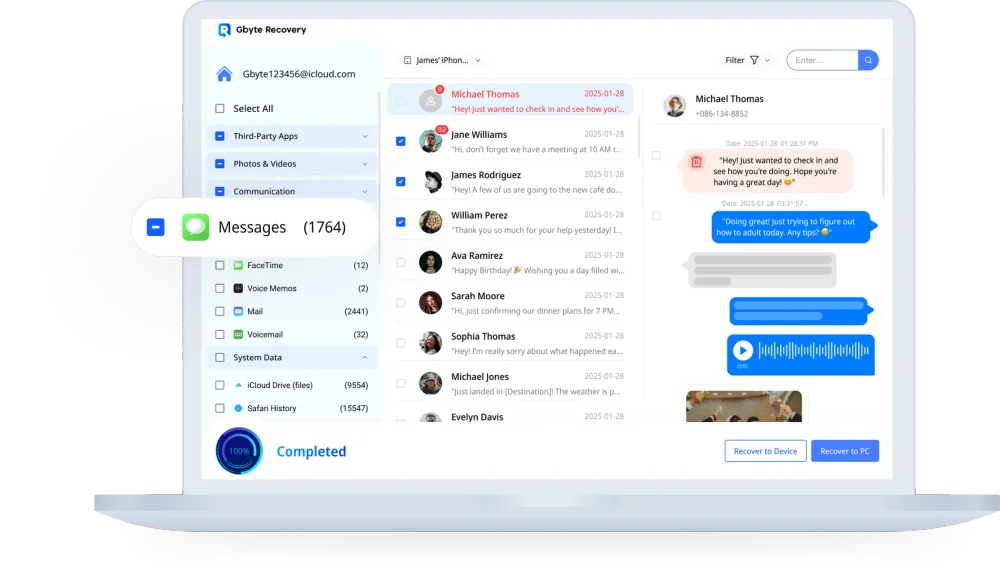Collapse the System Data section

pyautogui.click(x=364, y=357)
